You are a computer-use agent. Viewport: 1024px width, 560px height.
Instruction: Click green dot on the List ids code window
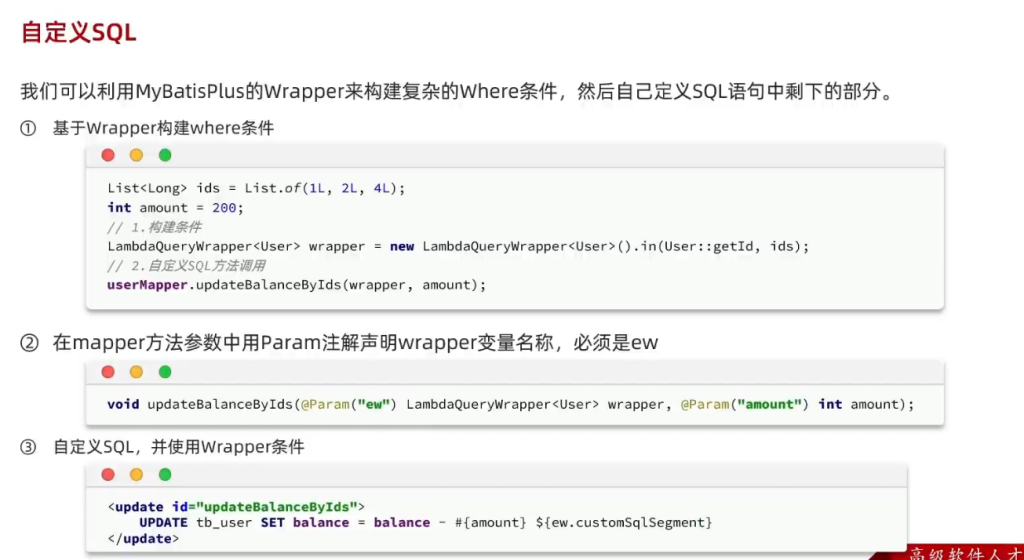coord(165,155)
